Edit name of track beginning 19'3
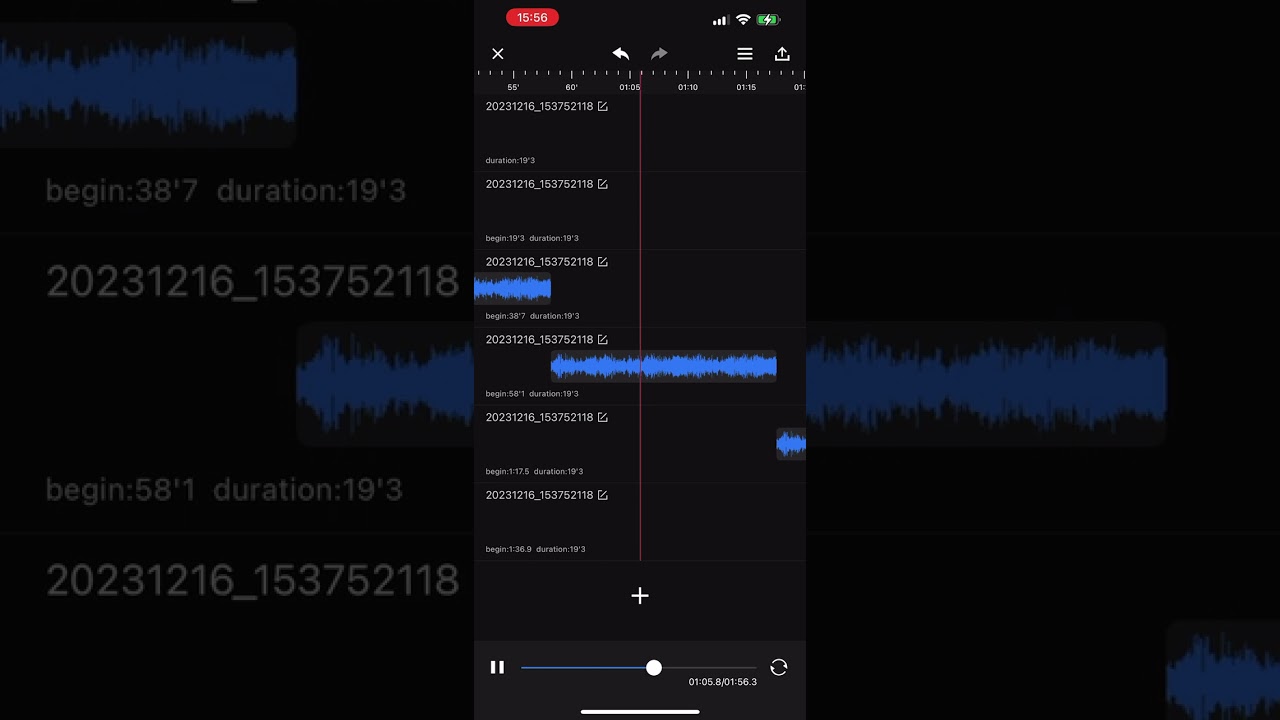Screen dimensions: 1280x720 [603, 184]
